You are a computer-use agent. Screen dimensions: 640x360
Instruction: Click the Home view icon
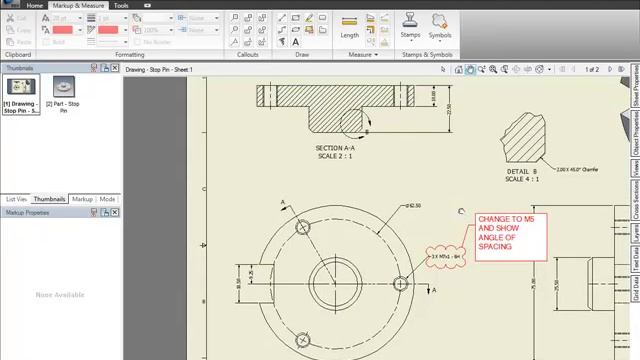click(x=459, y=69)
